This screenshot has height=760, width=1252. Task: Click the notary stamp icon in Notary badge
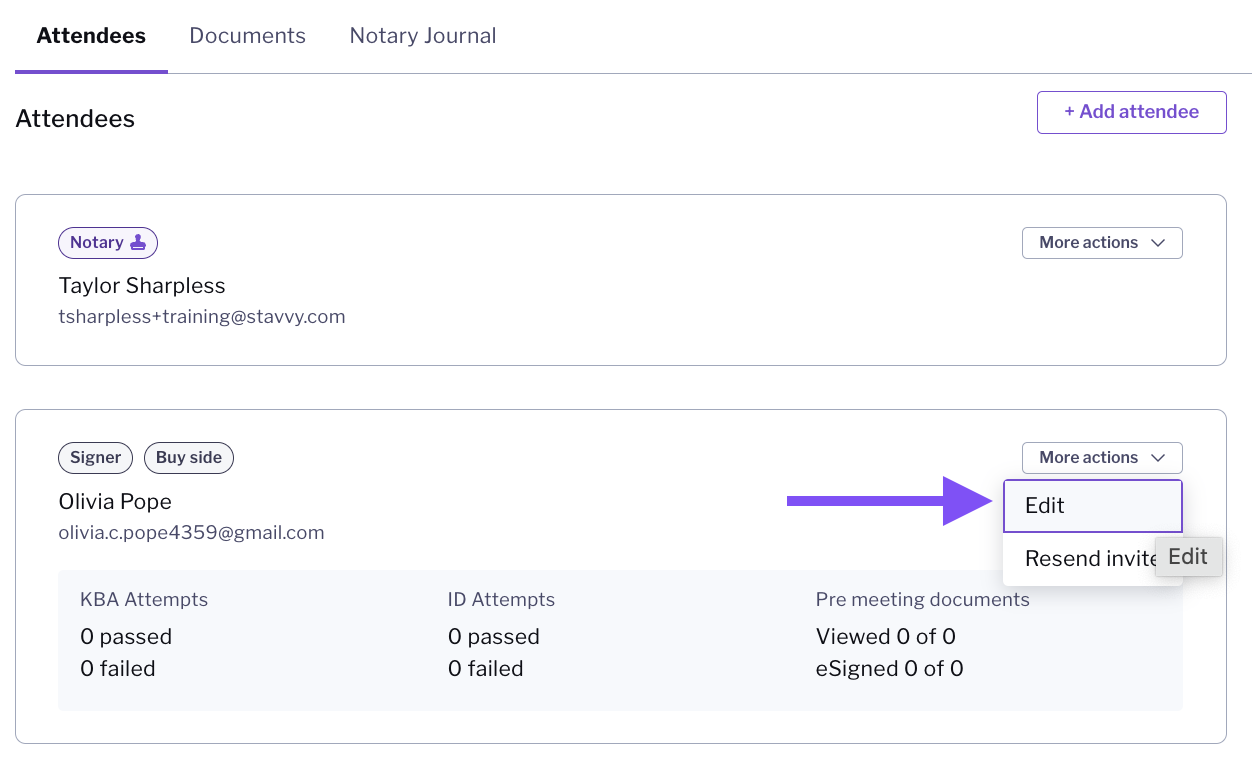coord(138,242)
